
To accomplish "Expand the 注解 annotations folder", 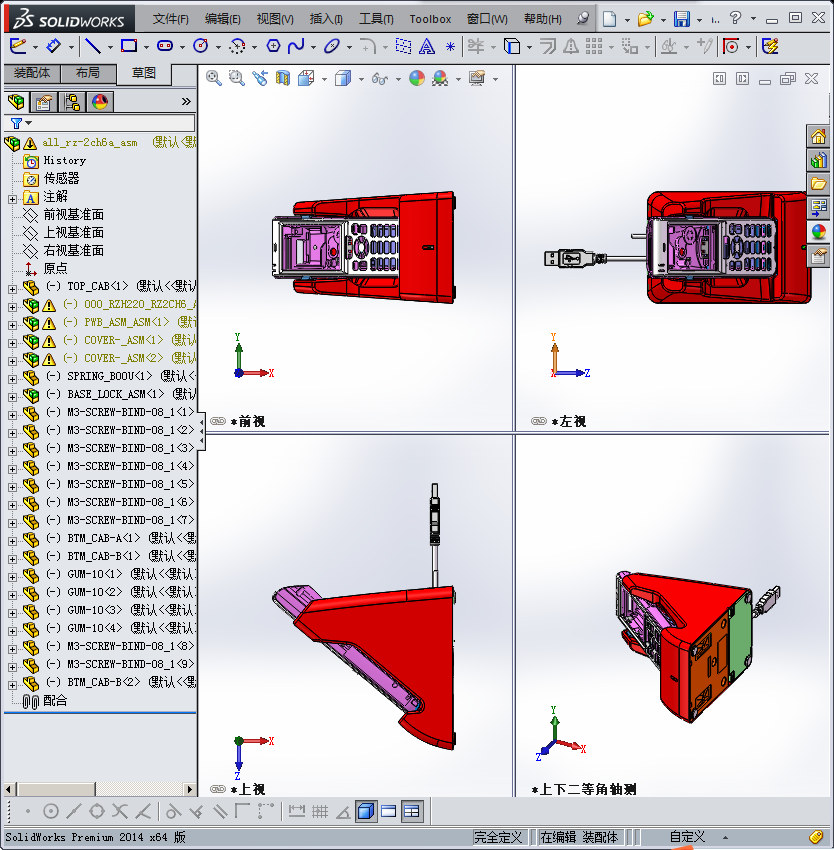I will (12, 199).
